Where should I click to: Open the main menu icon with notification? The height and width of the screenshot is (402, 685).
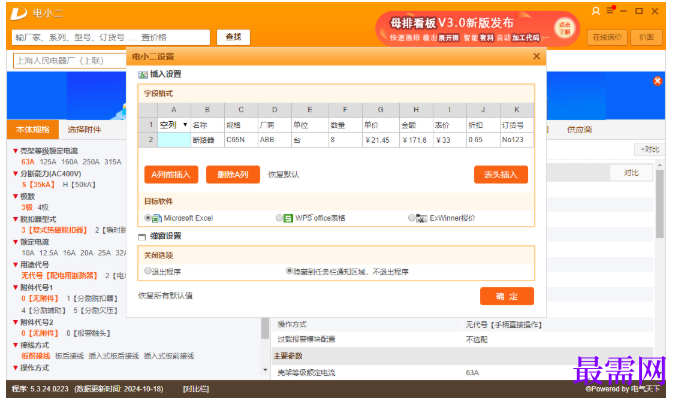[x=610, y=11]
